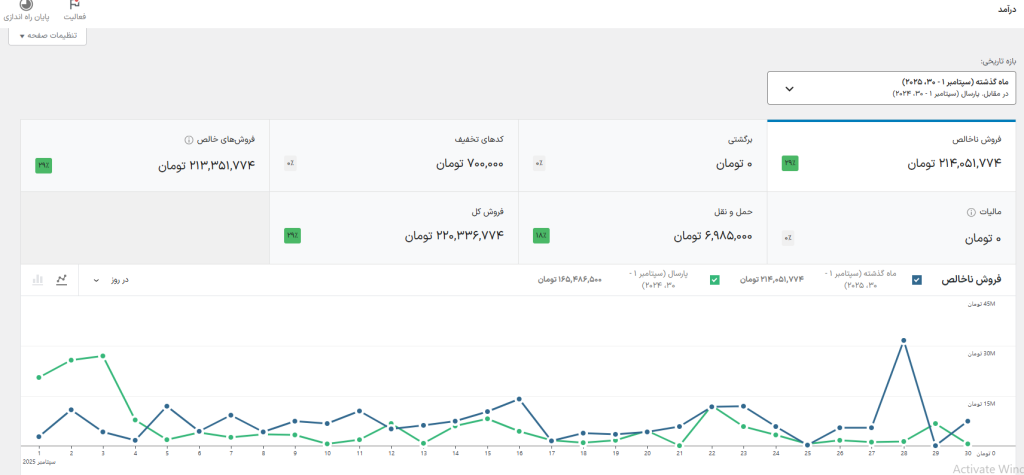The width and height of the screenshot is (1024, 475).
Task: Click the green 18% badge on shipping
Action: 540,236
